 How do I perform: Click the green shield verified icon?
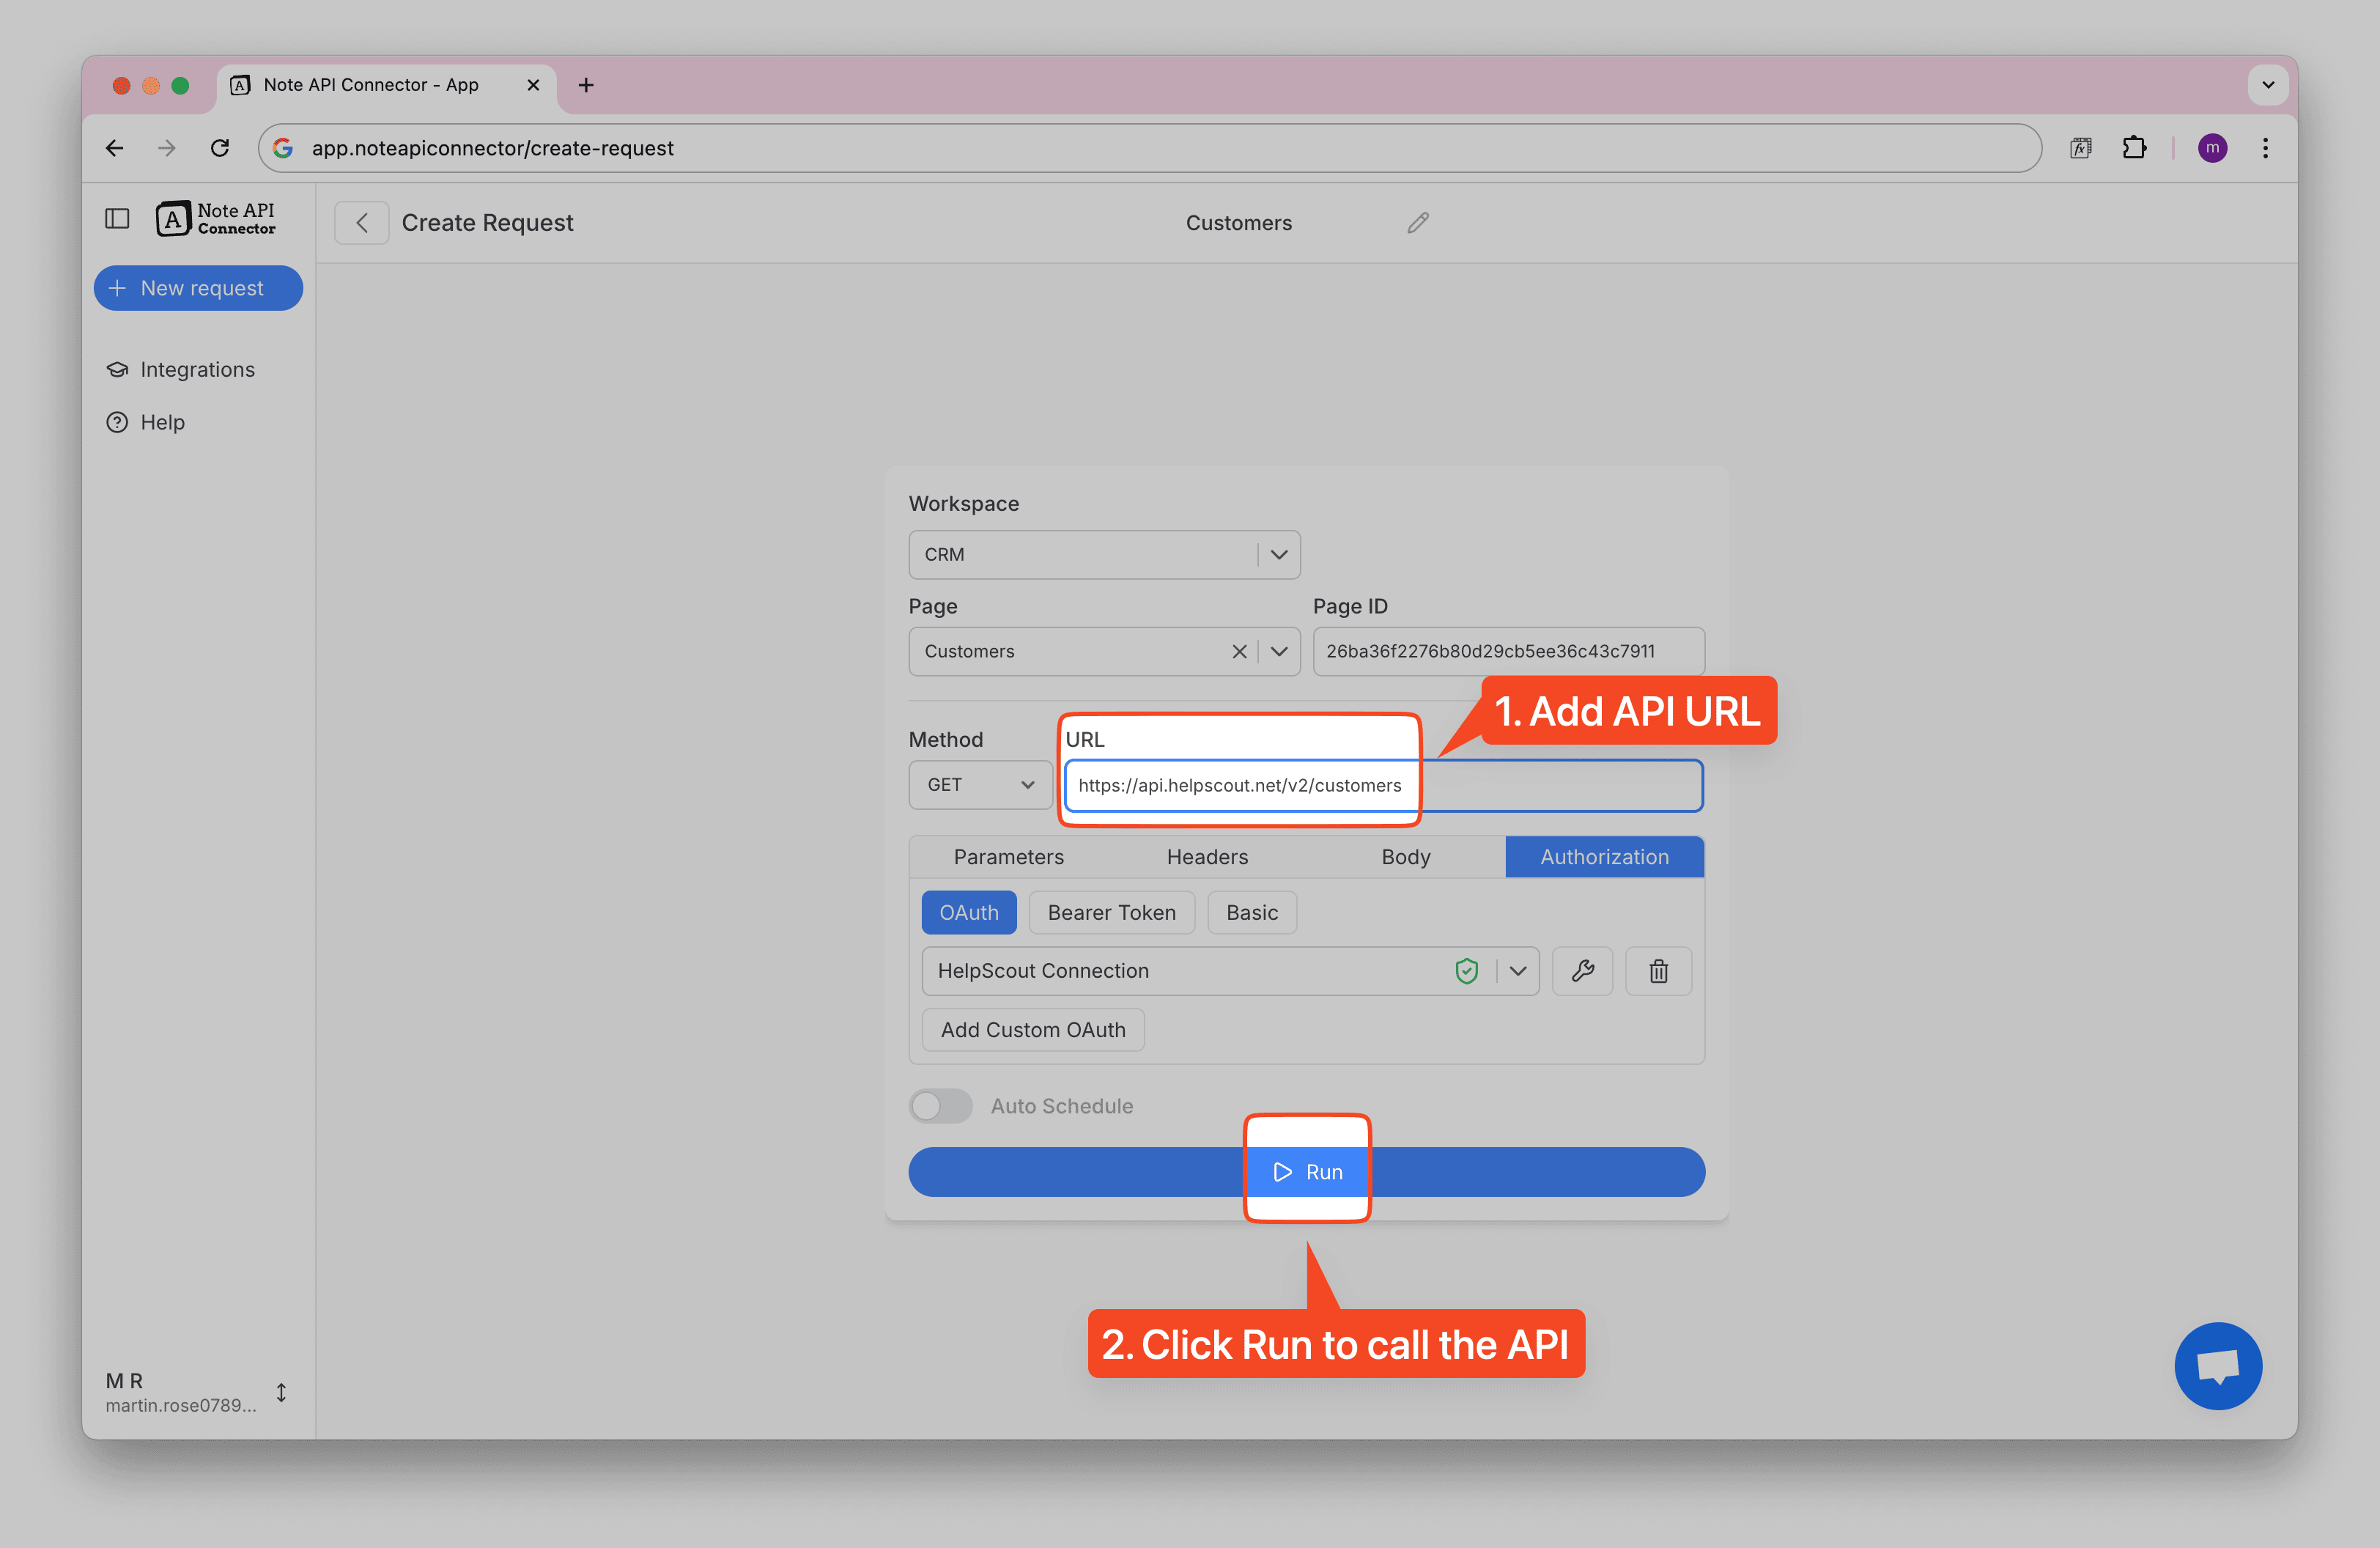click(1466, 971)
